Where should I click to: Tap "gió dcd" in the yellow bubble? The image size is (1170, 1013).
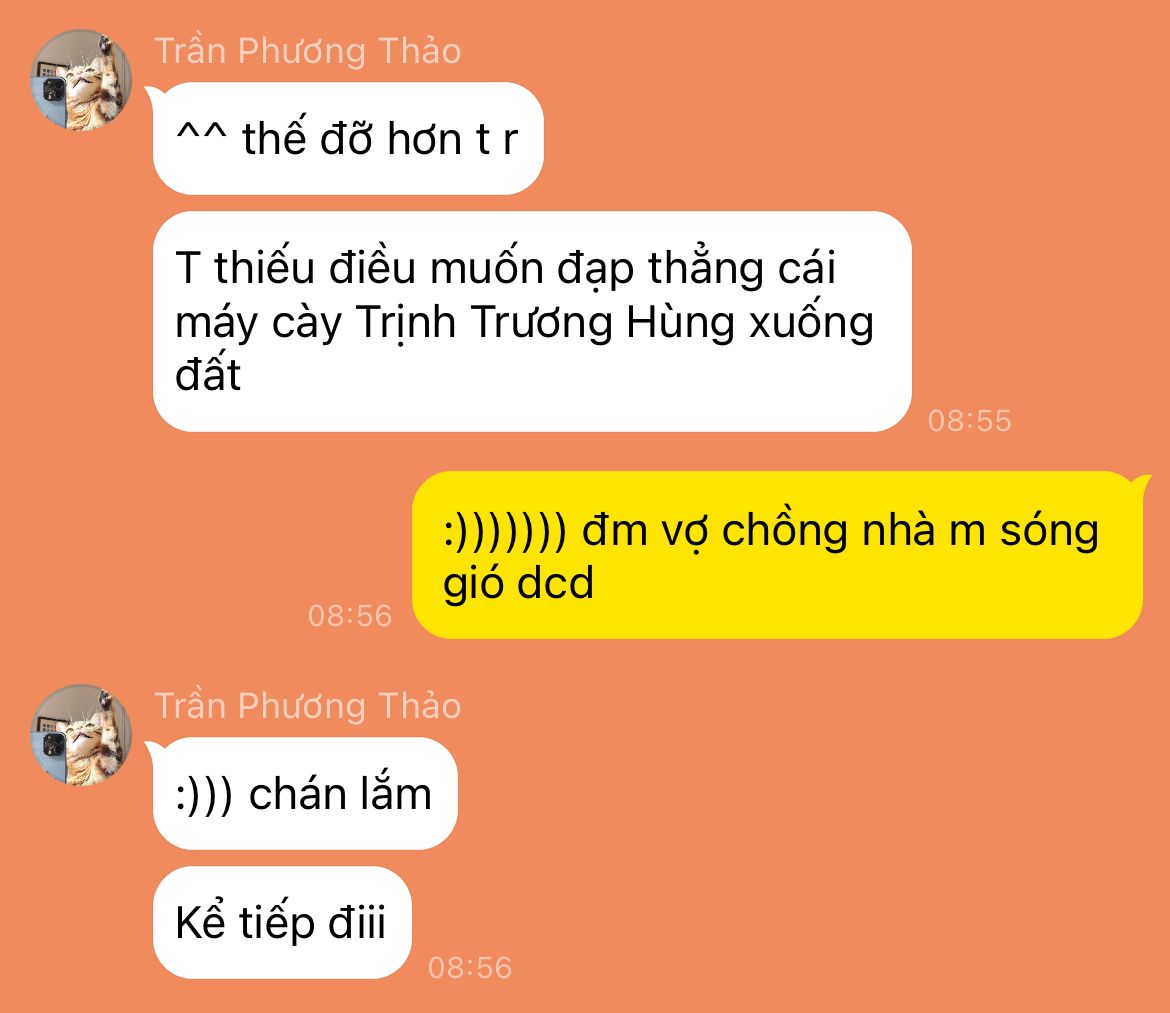pos(518,584)
